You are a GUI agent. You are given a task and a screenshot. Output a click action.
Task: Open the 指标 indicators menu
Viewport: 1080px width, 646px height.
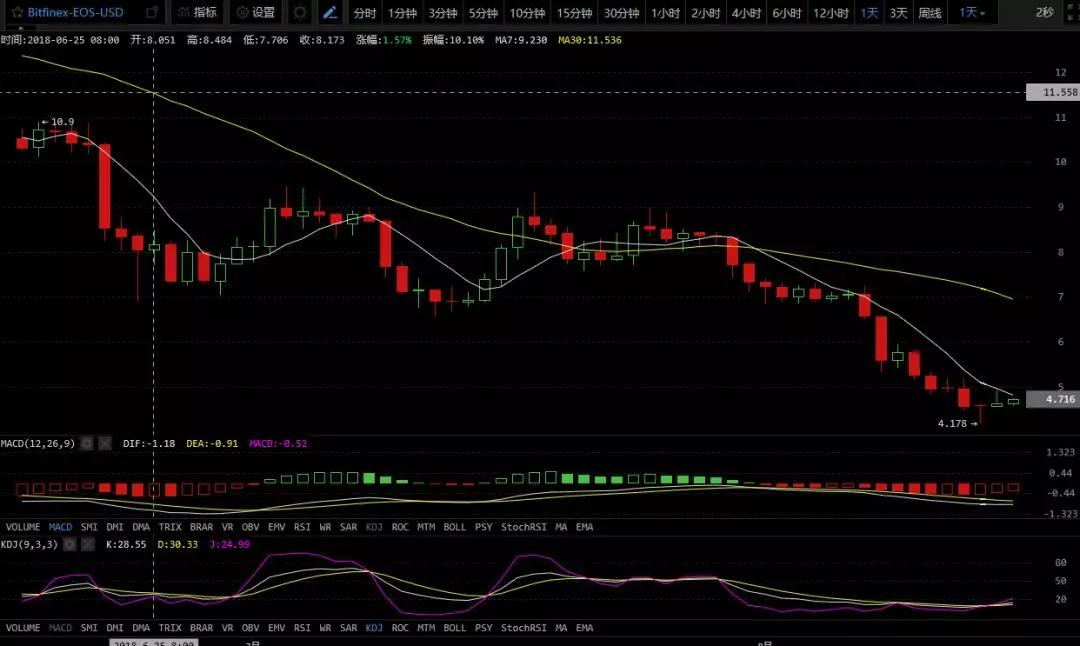(x=196, y=13)
